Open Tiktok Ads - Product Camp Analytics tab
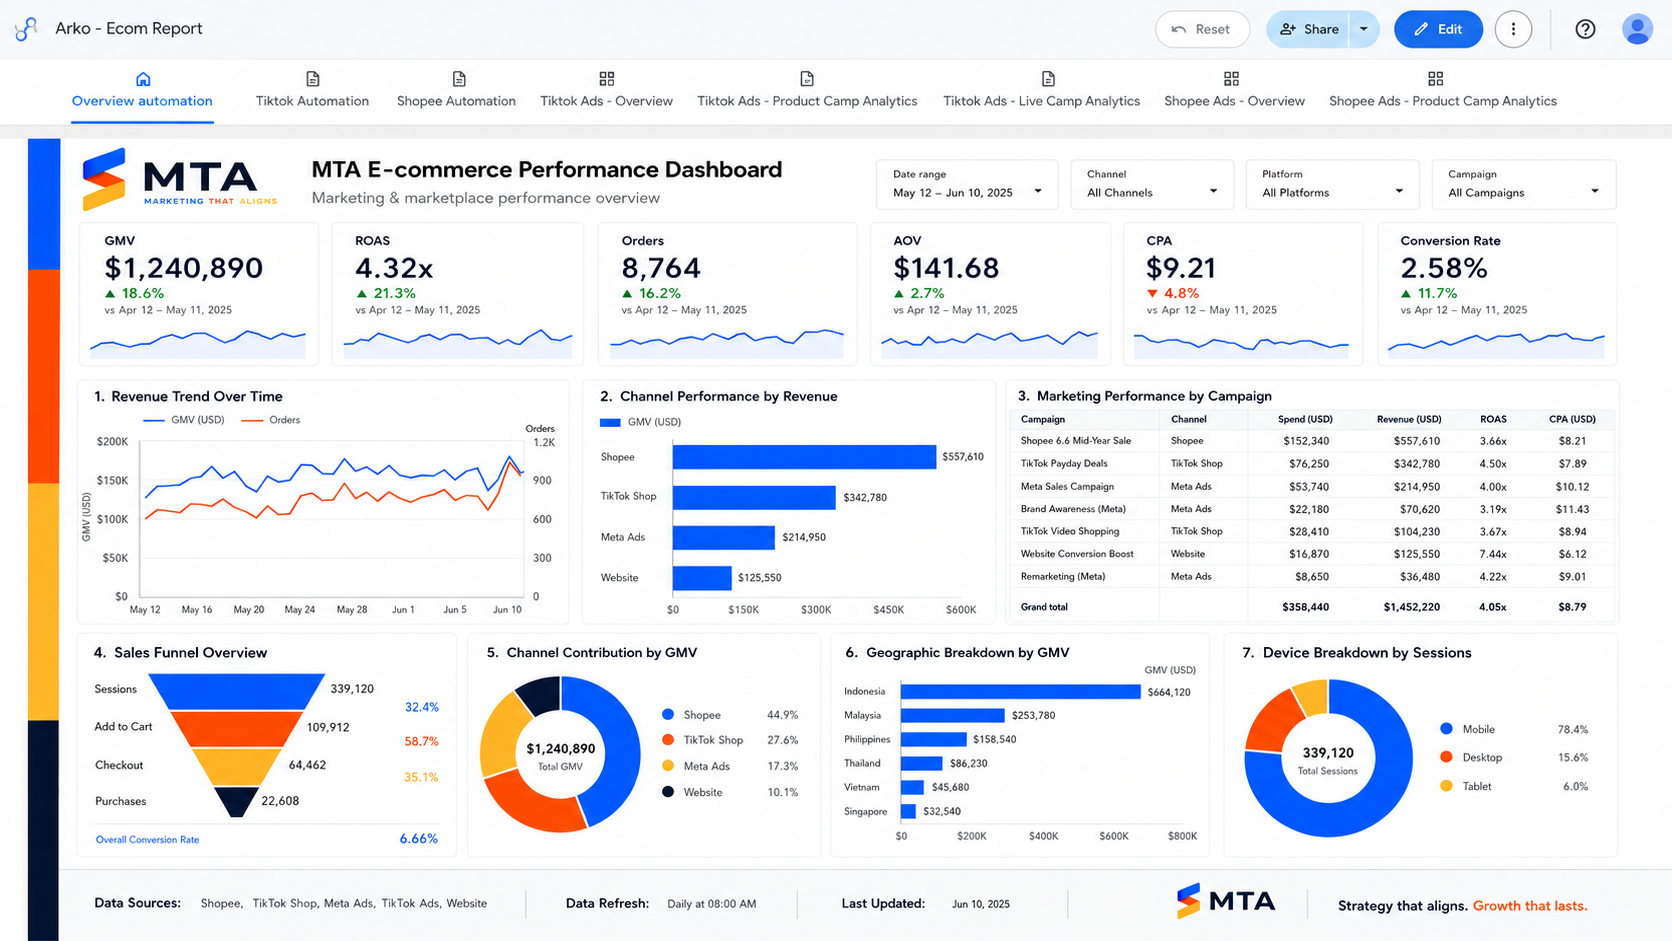The height and width of the screenshot is (941, 1672). [x=807, y=91]
